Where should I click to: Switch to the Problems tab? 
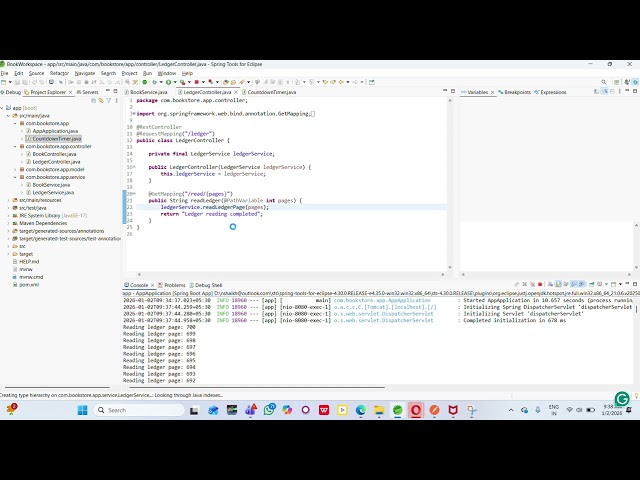[172, 285]
